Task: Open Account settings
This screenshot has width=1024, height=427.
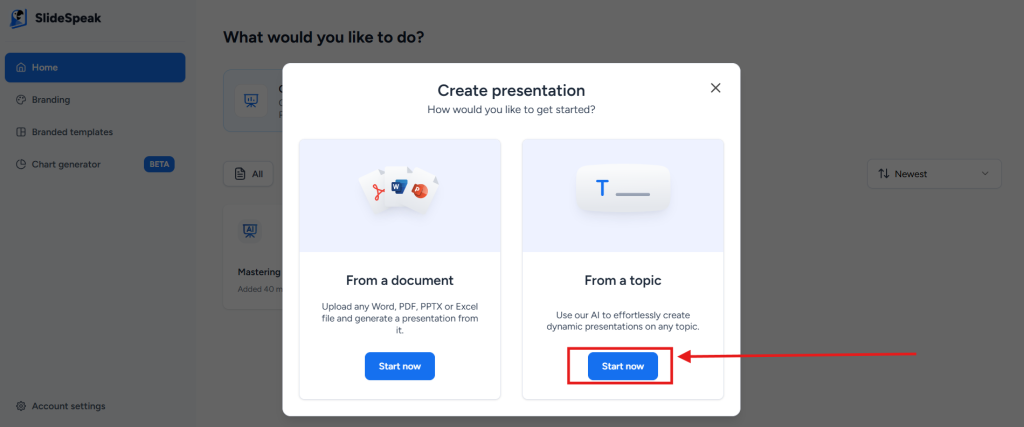Action: (x=61, y=406)
